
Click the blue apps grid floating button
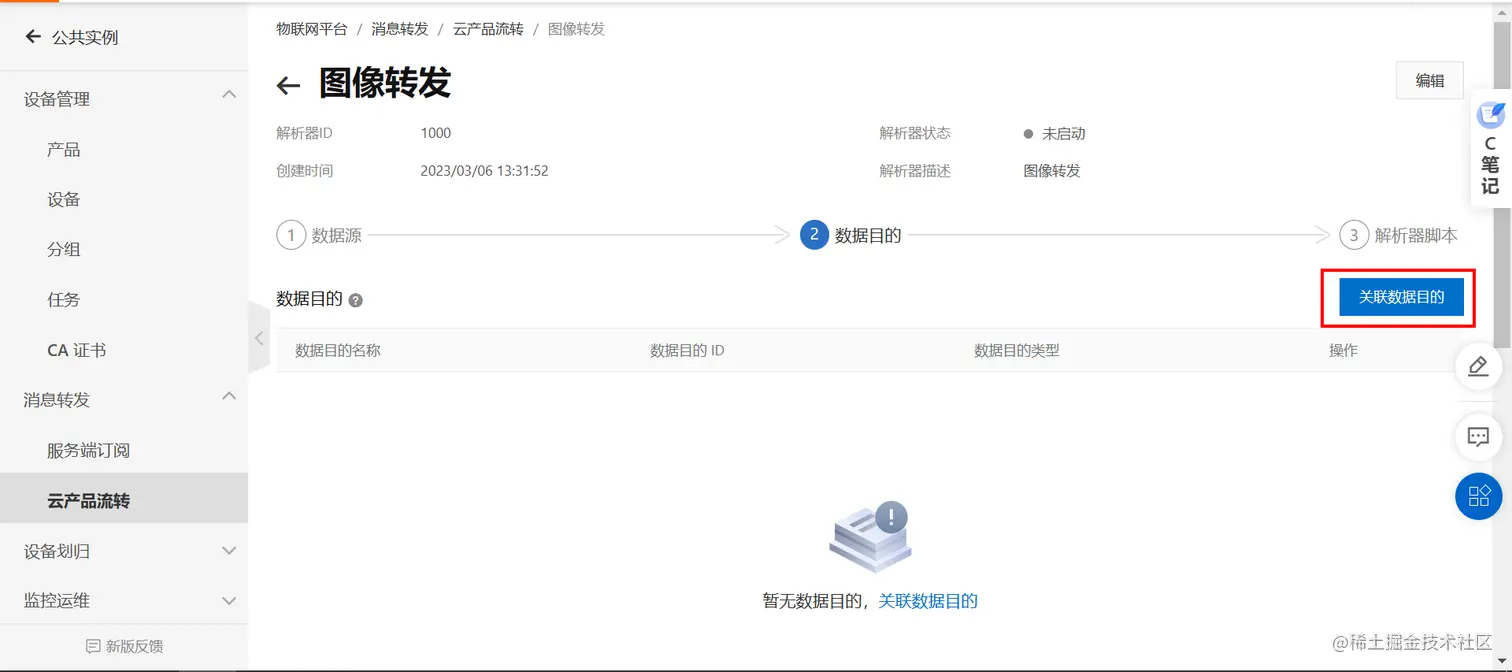[x=1478, y=495]
